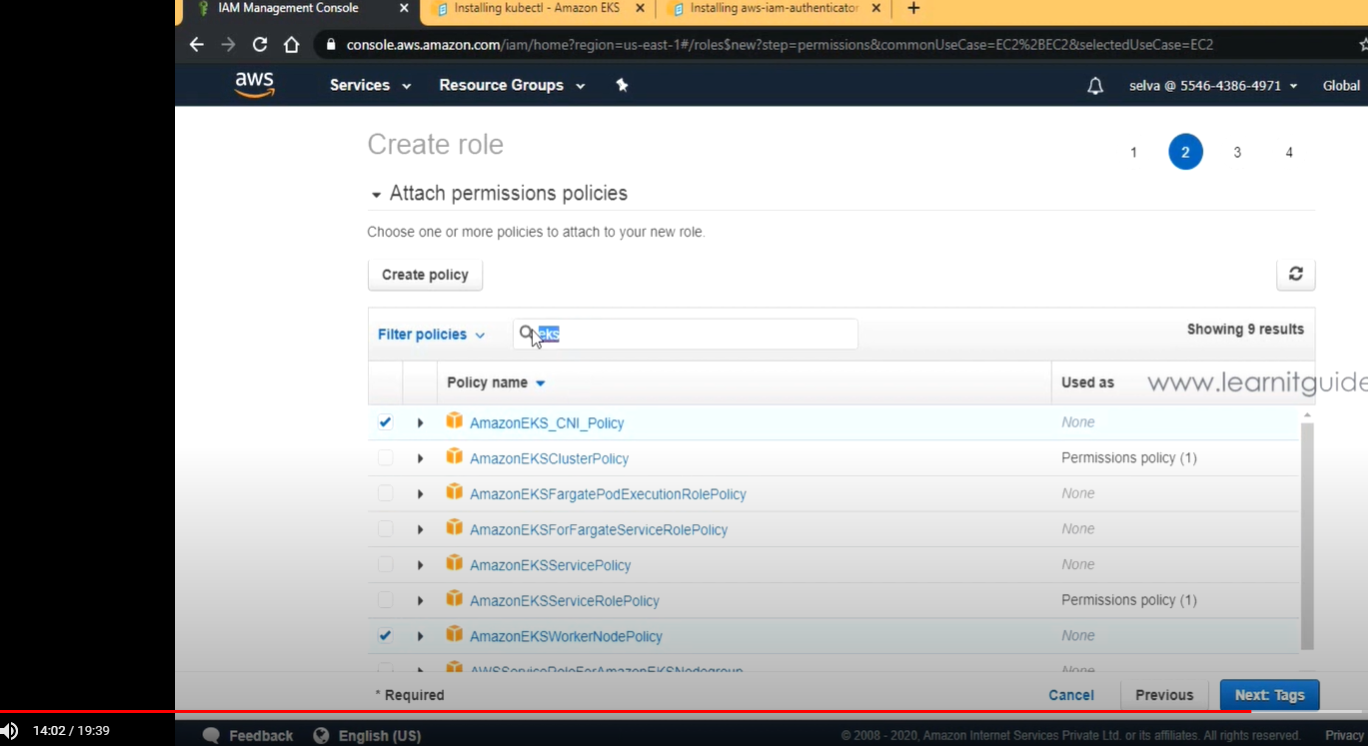Open a new browser tab with the plus icon
Screen dimensions: 1368x746
click(x=913, y=8)
